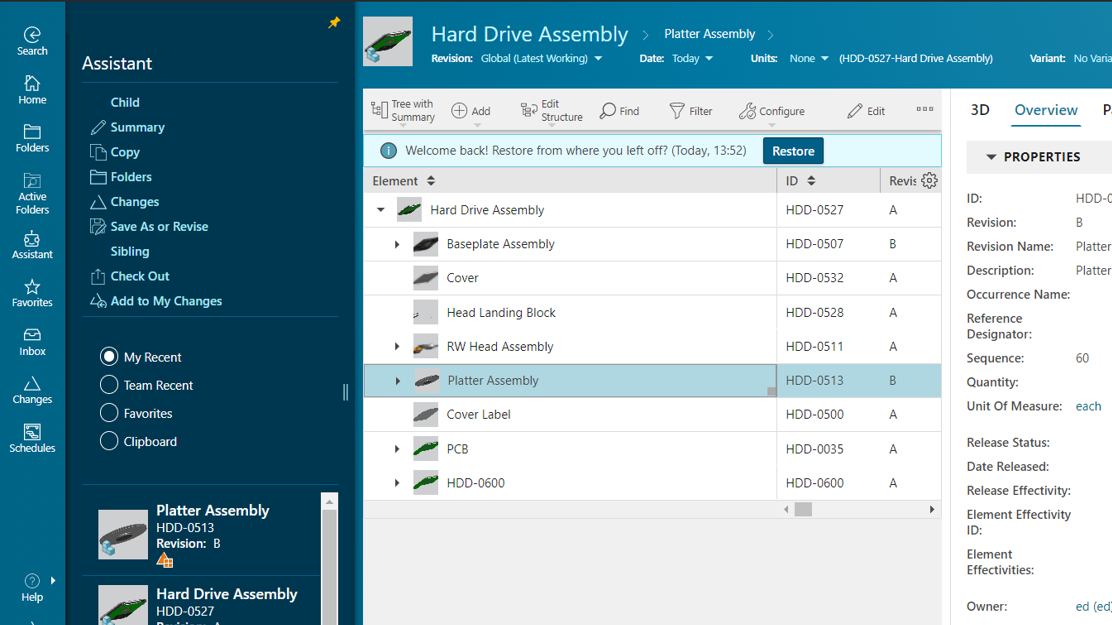Open Schedules from the left sidebar

pos(32,438)
